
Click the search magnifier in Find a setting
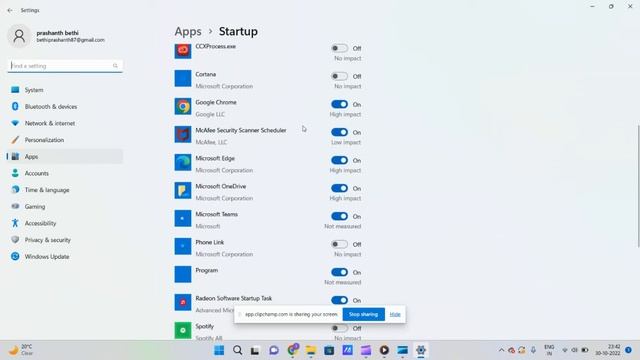116,66
